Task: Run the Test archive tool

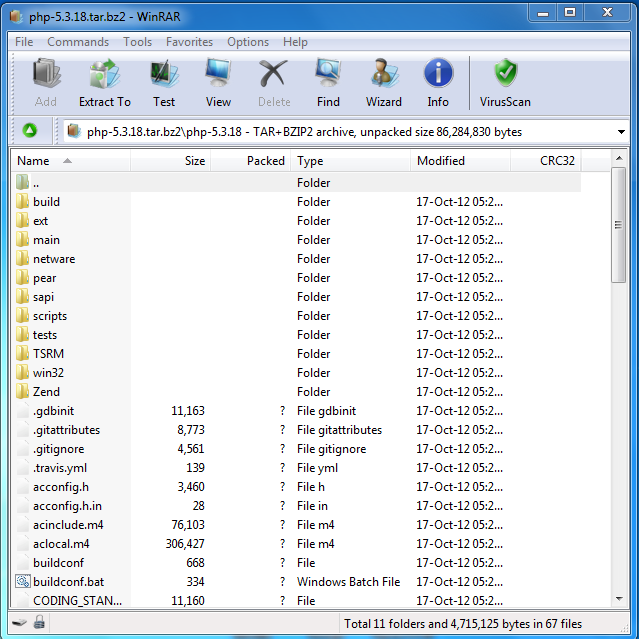Action: coord(164,83)
